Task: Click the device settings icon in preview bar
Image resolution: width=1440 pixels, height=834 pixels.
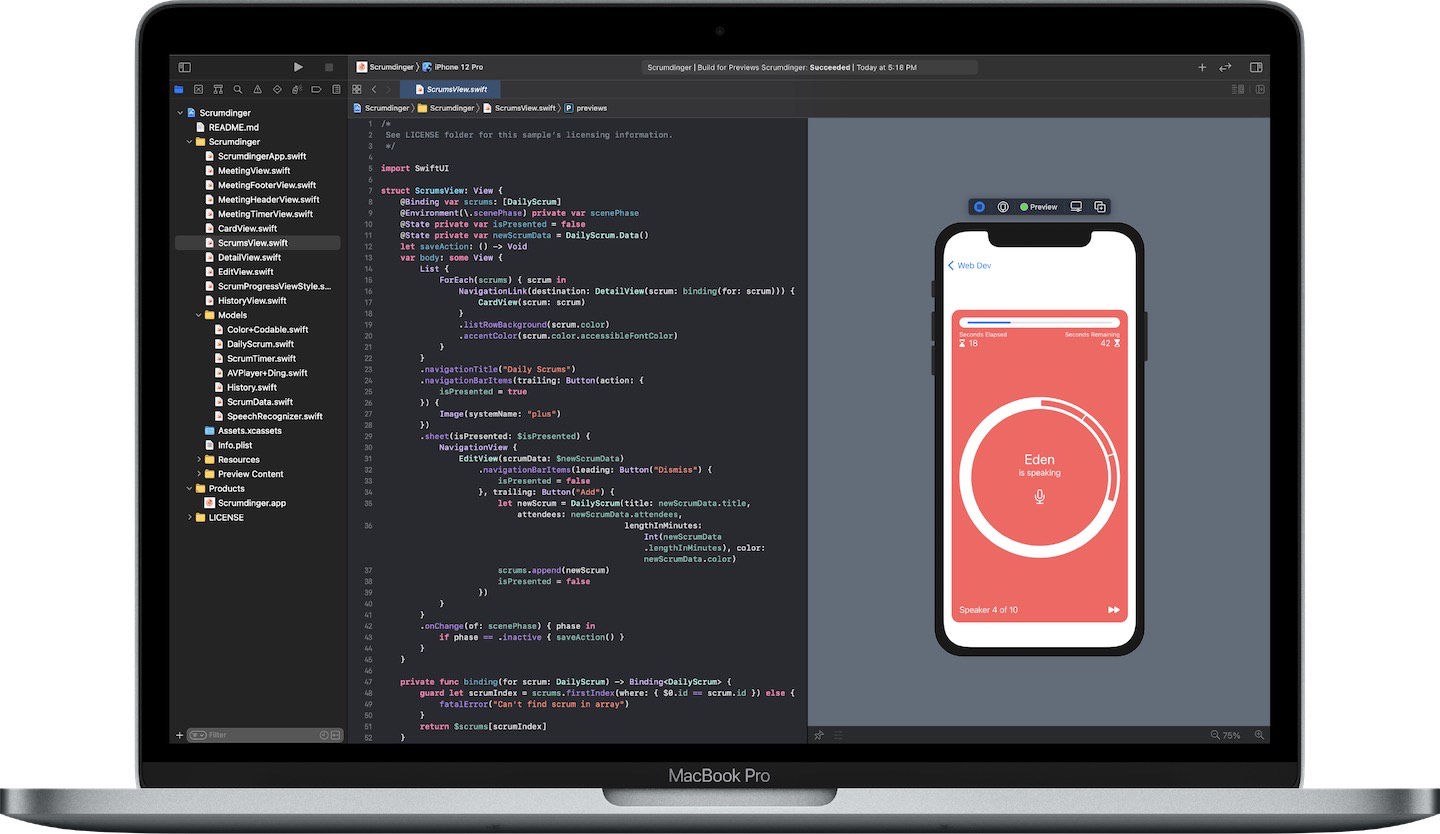Action: click(1003, 206)
